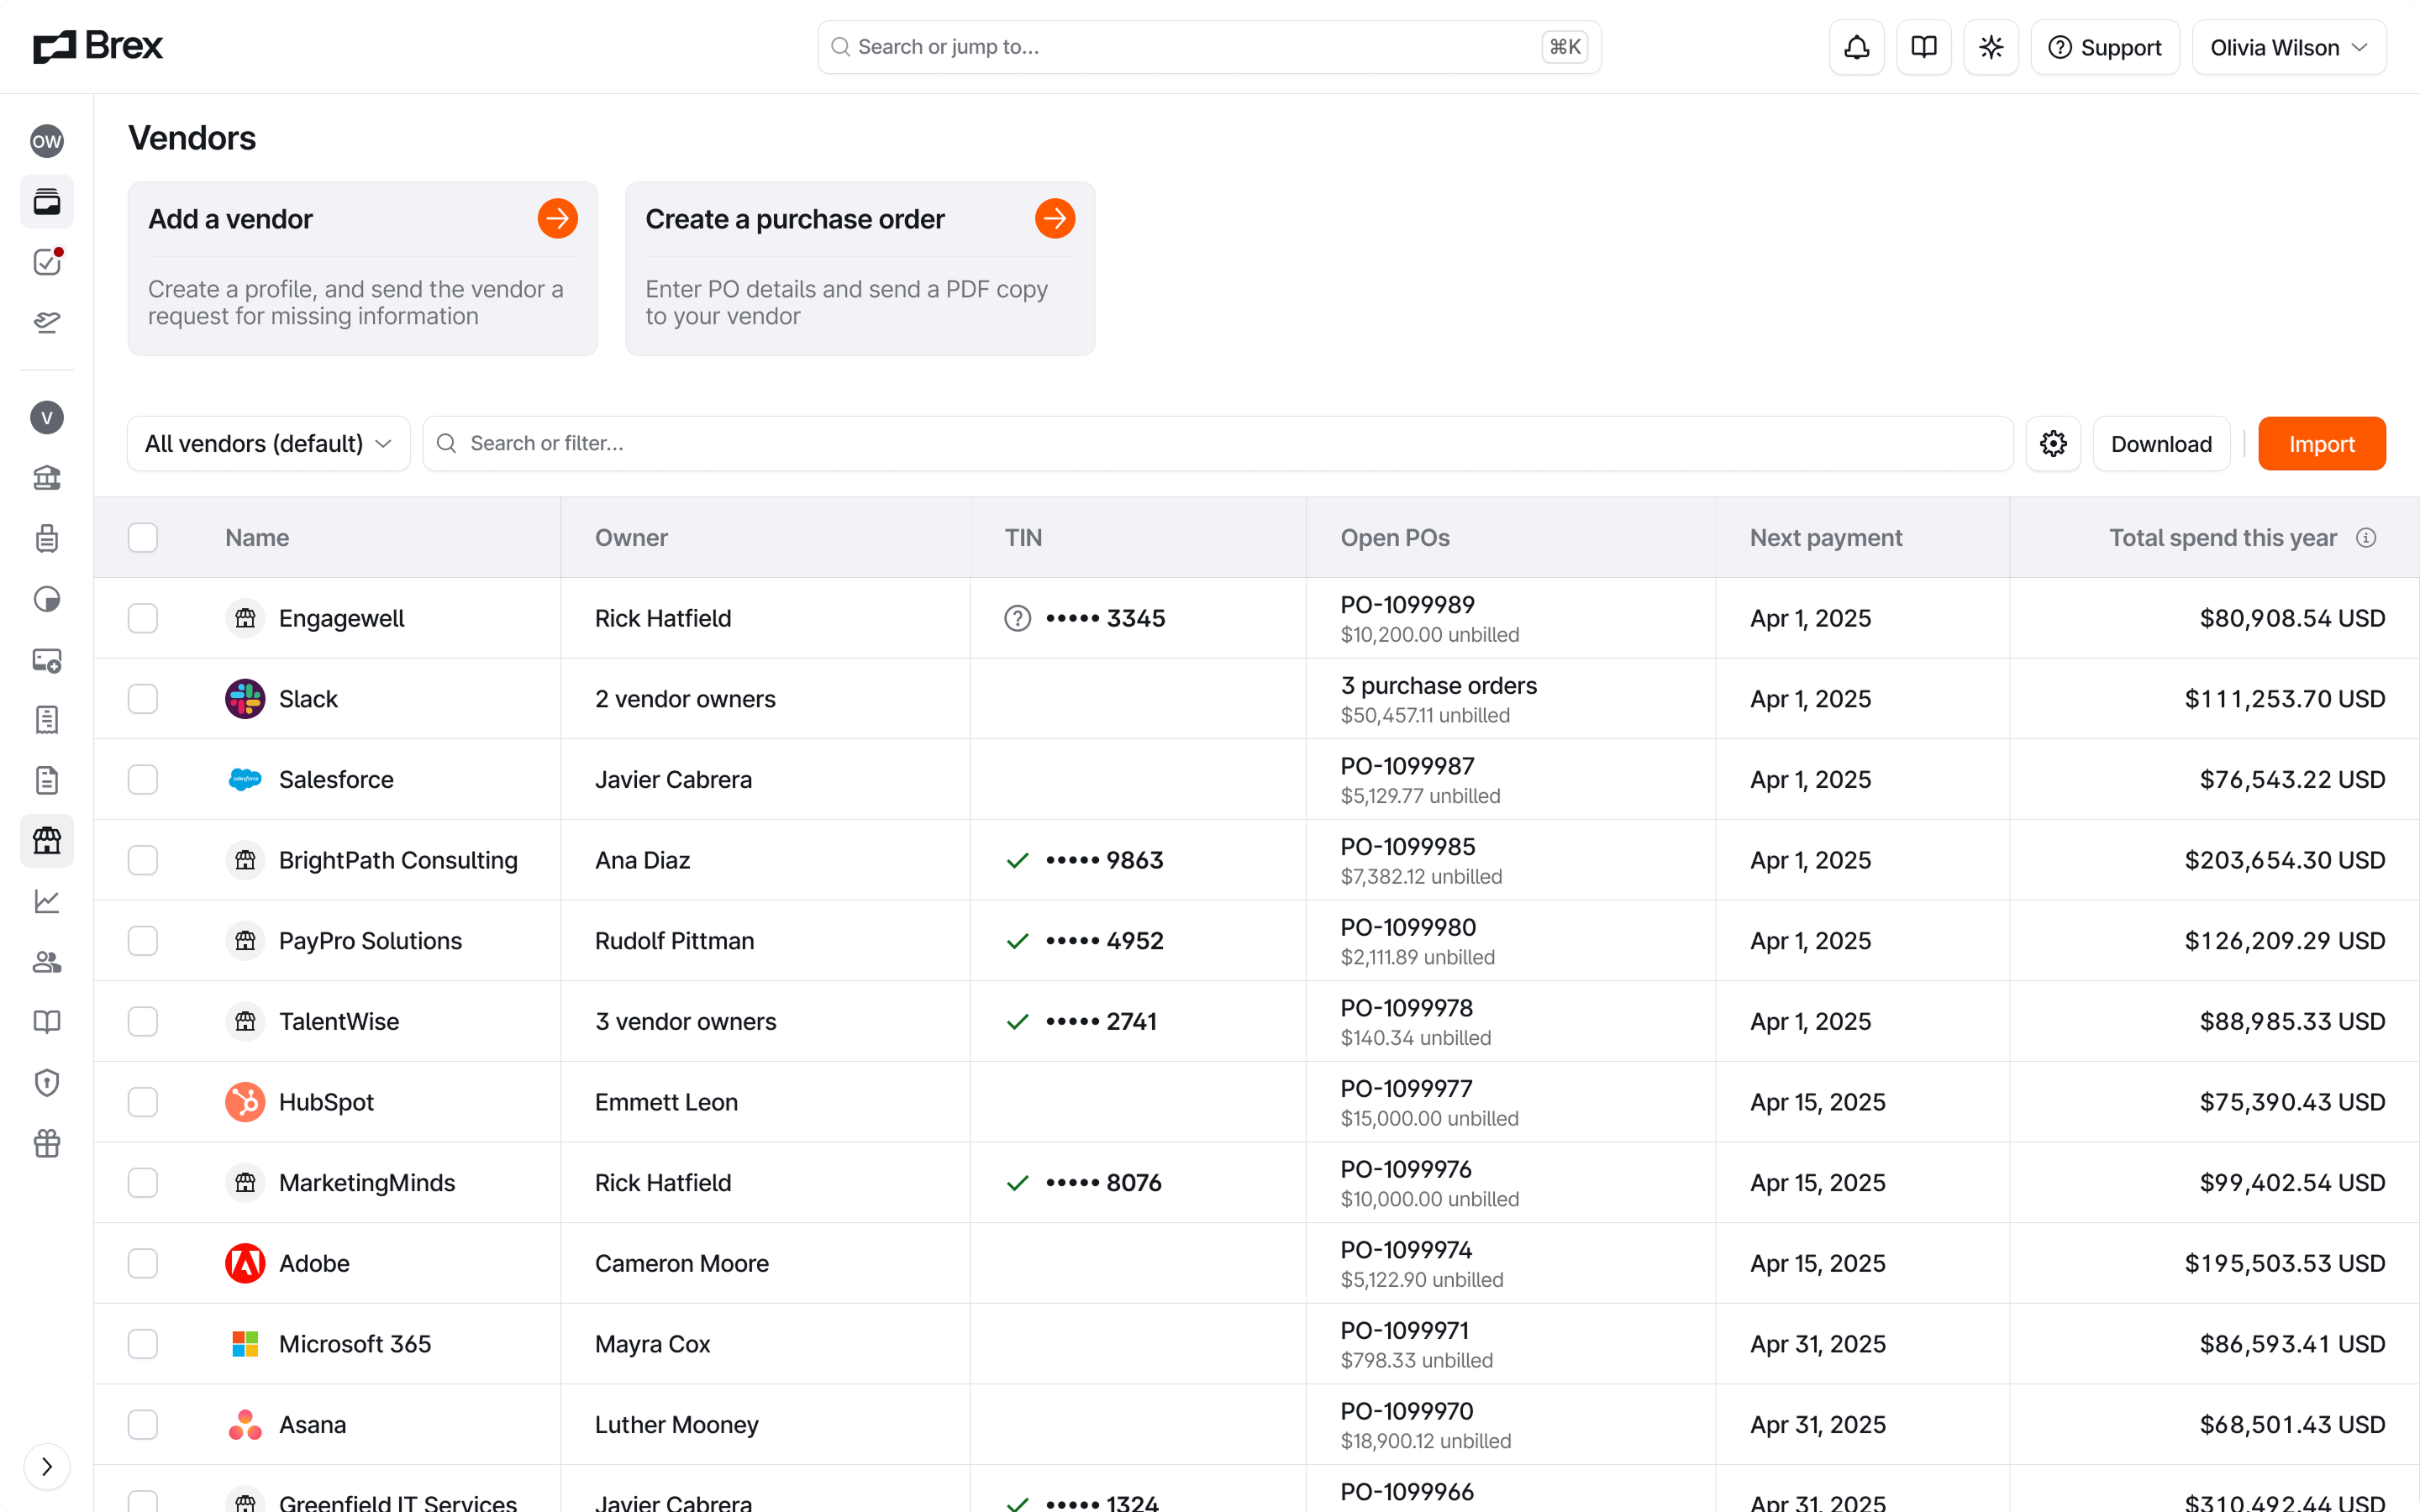Open the travel plane icon in sidebar

click(x=47, y=322)
